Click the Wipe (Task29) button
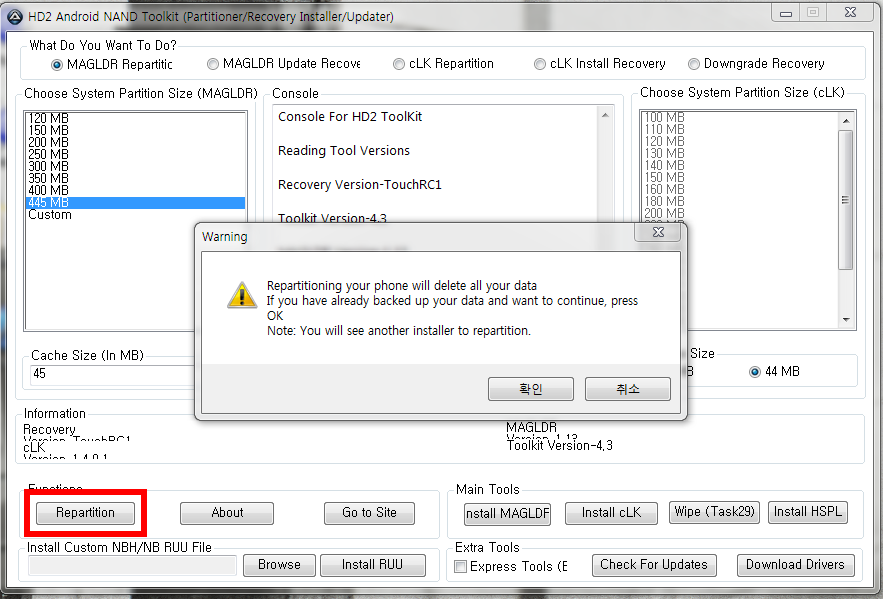 (714, 512)
